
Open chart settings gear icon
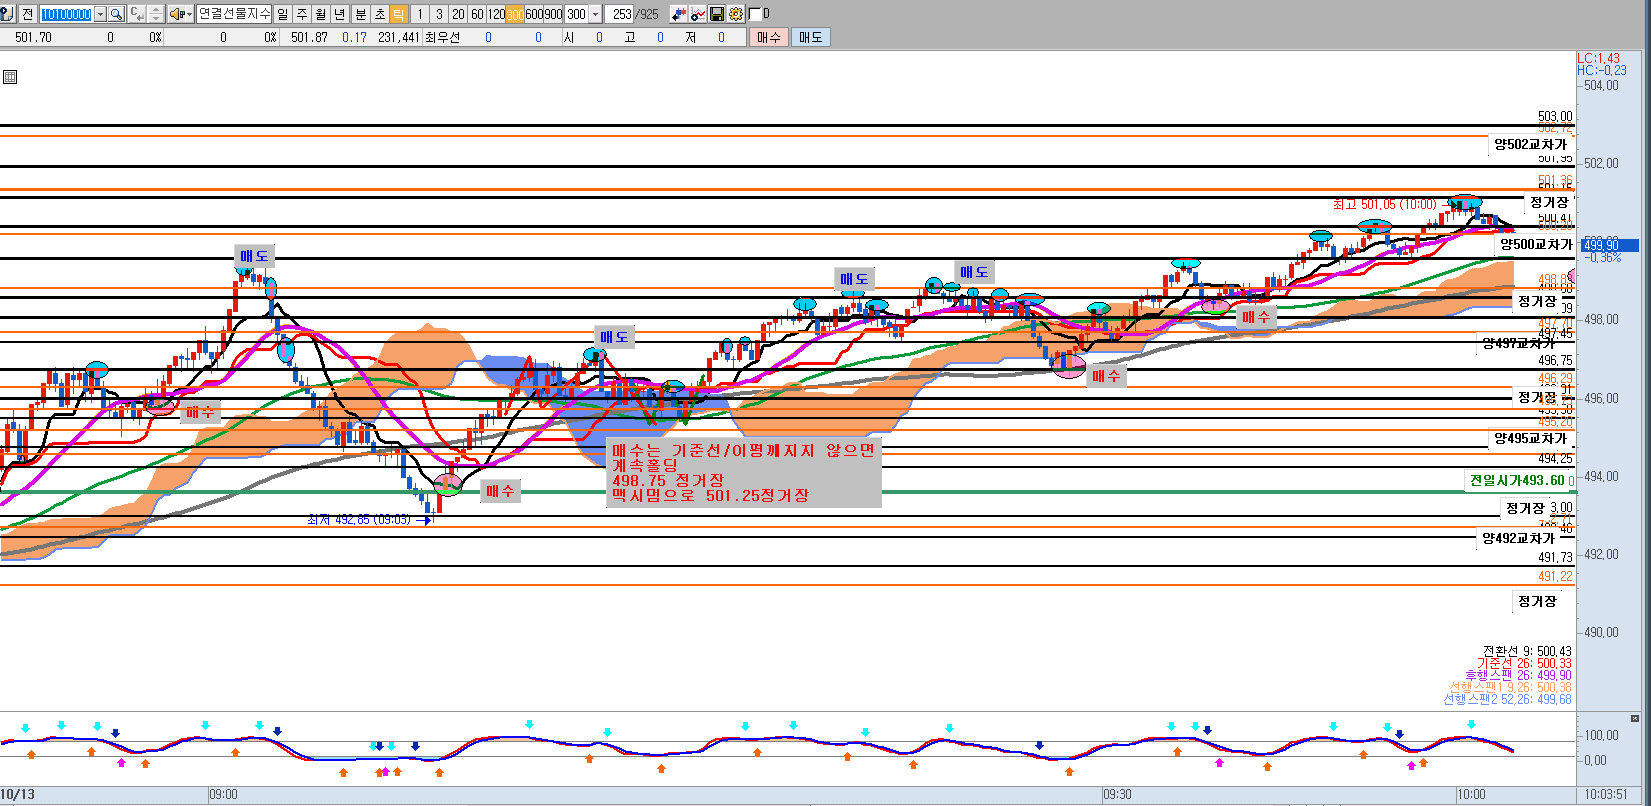pyautogui.click(x=736, y=14)
